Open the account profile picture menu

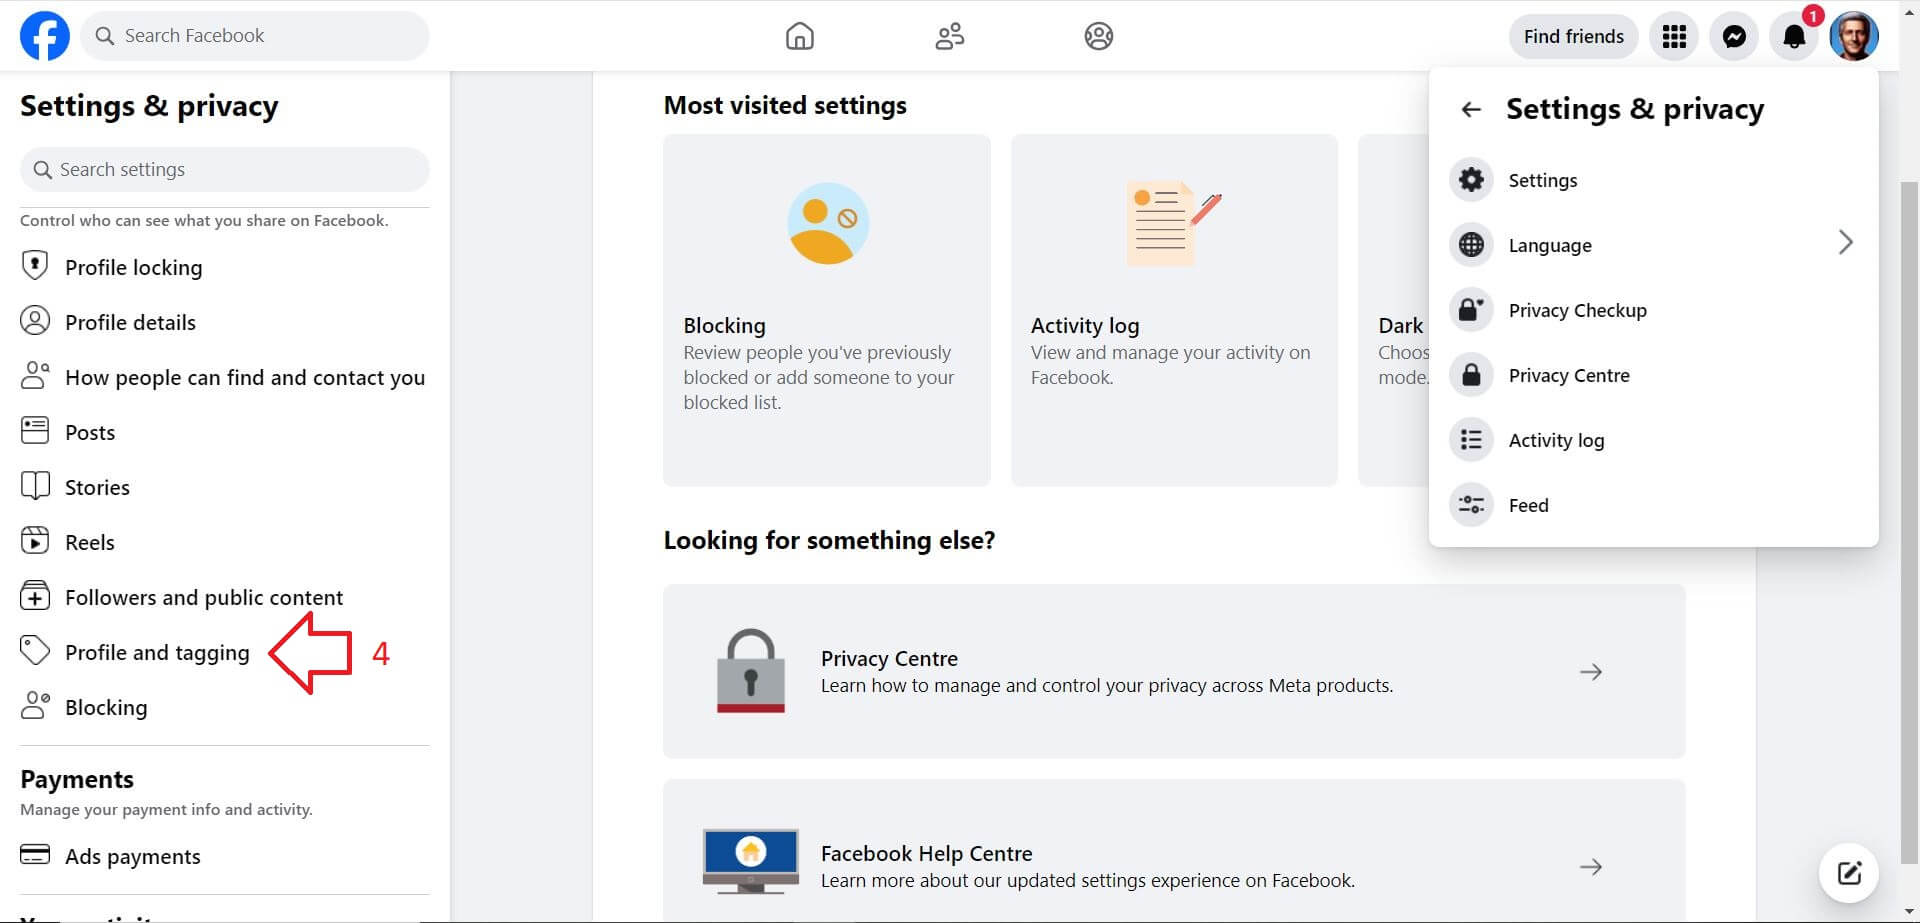(1854, 37)
